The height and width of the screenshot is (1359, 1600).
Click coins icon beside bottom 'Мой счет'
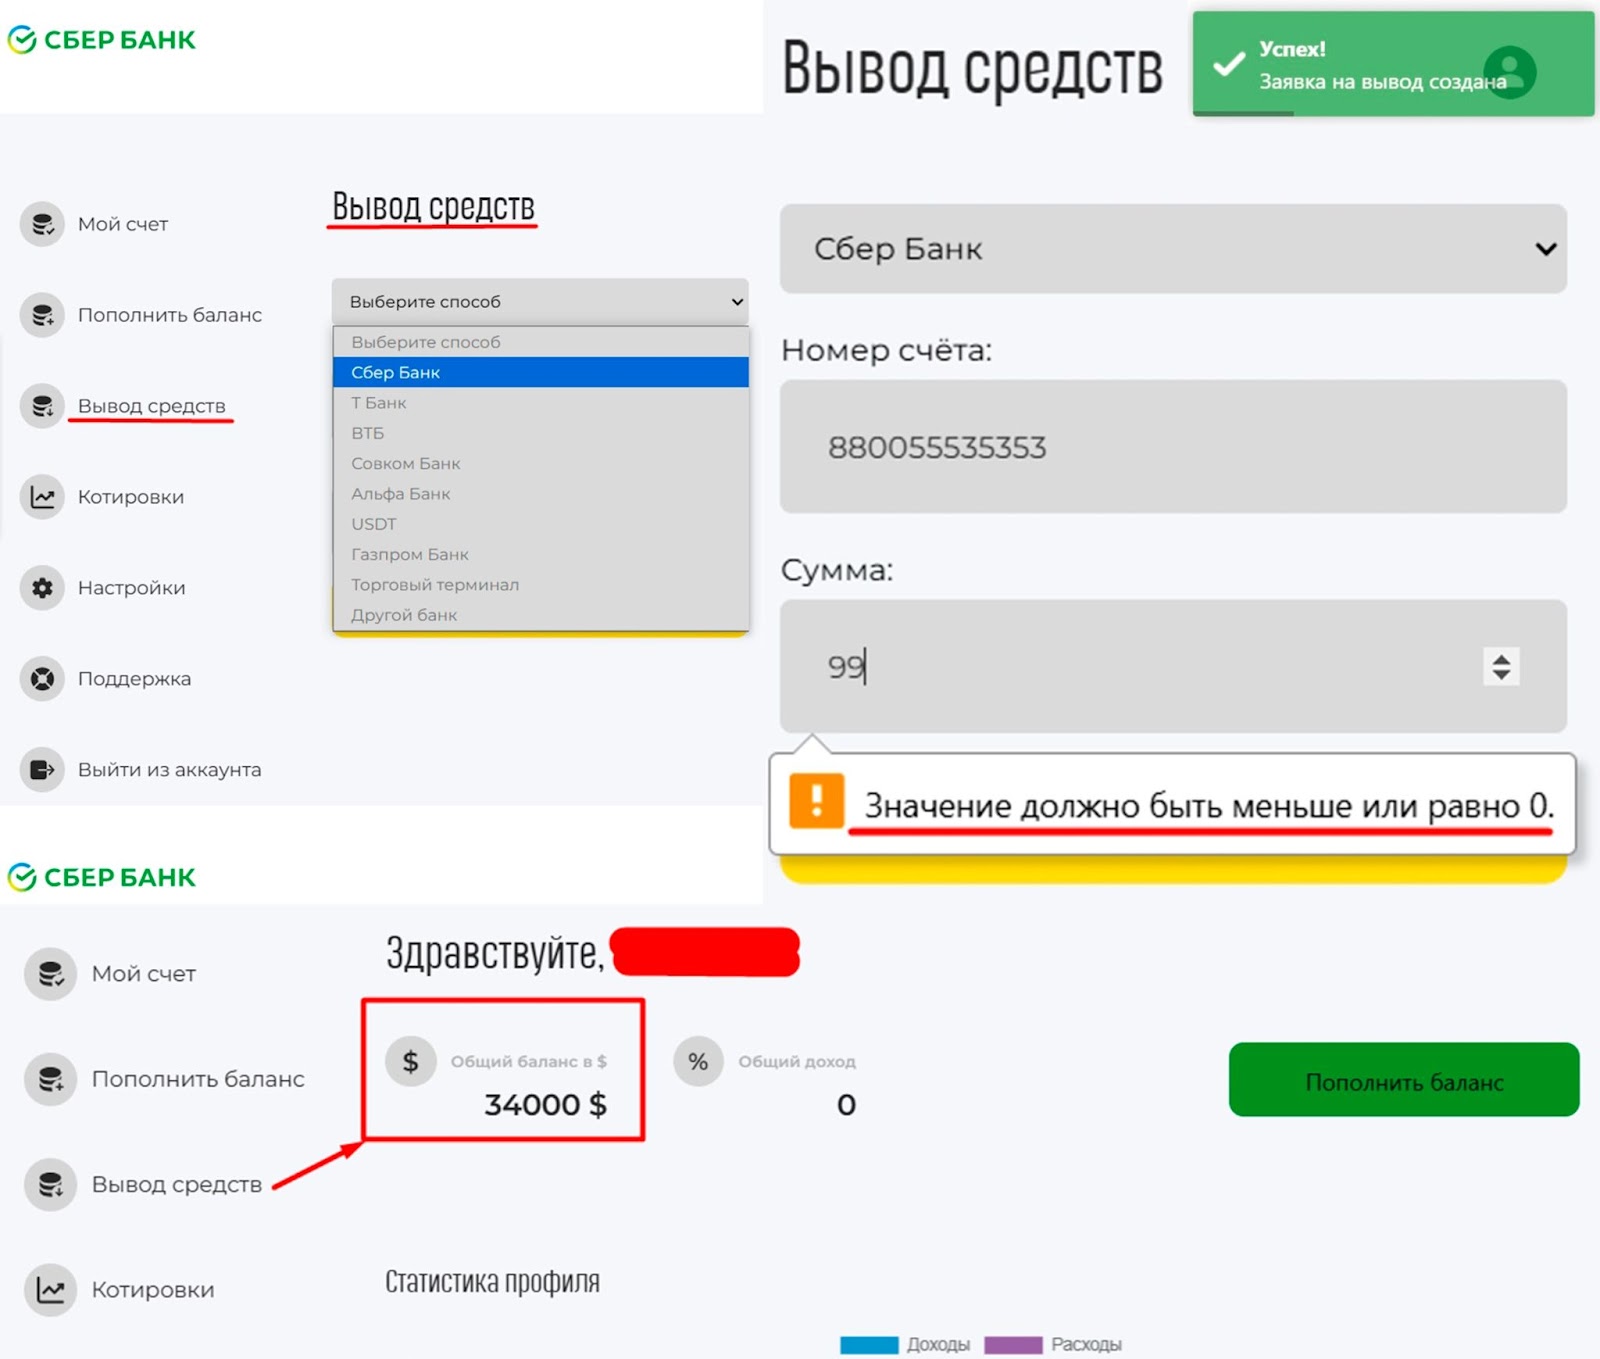[x=50, y=974]
